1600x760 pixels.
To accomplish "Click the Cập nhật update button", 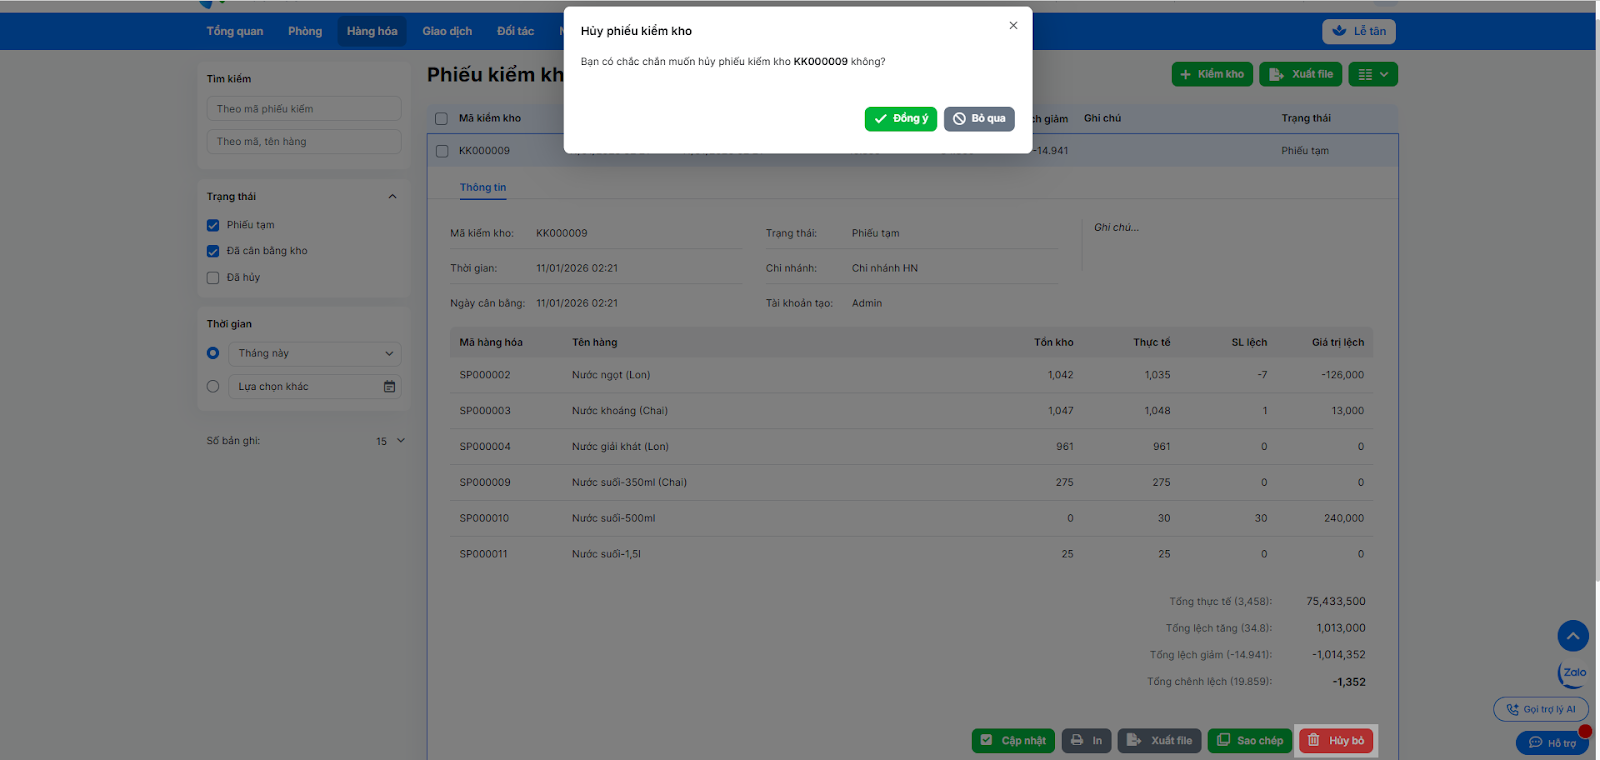I will tap(1013, 741).
